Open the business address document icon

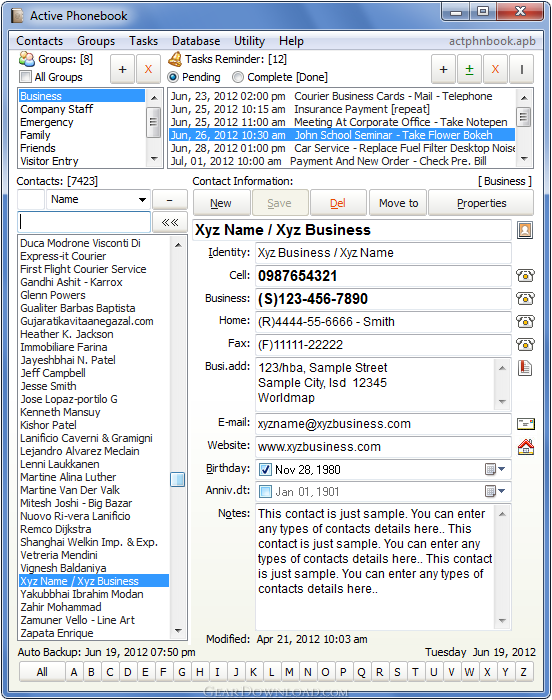click(x=525, y=368)
